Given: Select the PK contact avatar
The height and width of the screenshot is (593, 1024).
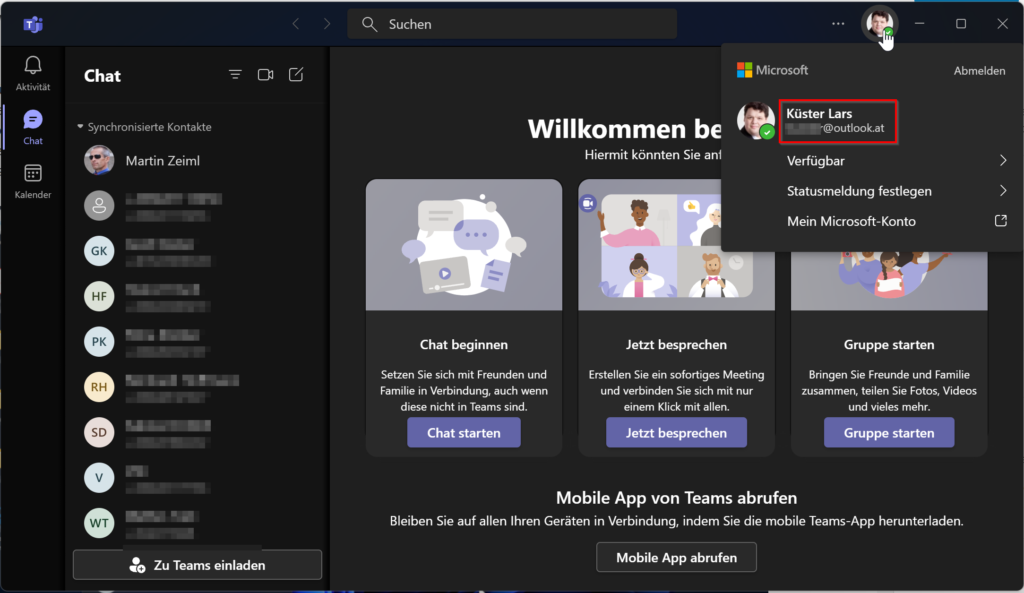Looking at the screenshot, I should 99,342.
